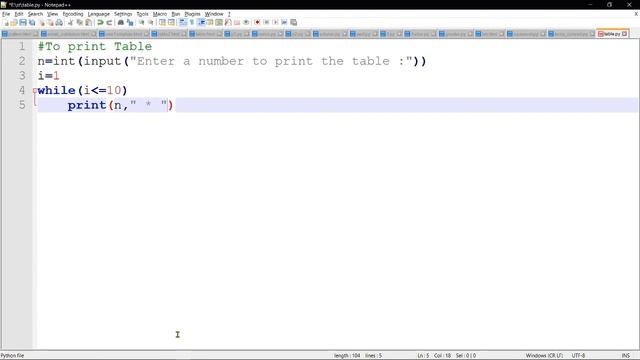The width and height of the screenshot is (640, 360).
Task: Click the Close document toolbar icon
Action: [x=42, y=22]
